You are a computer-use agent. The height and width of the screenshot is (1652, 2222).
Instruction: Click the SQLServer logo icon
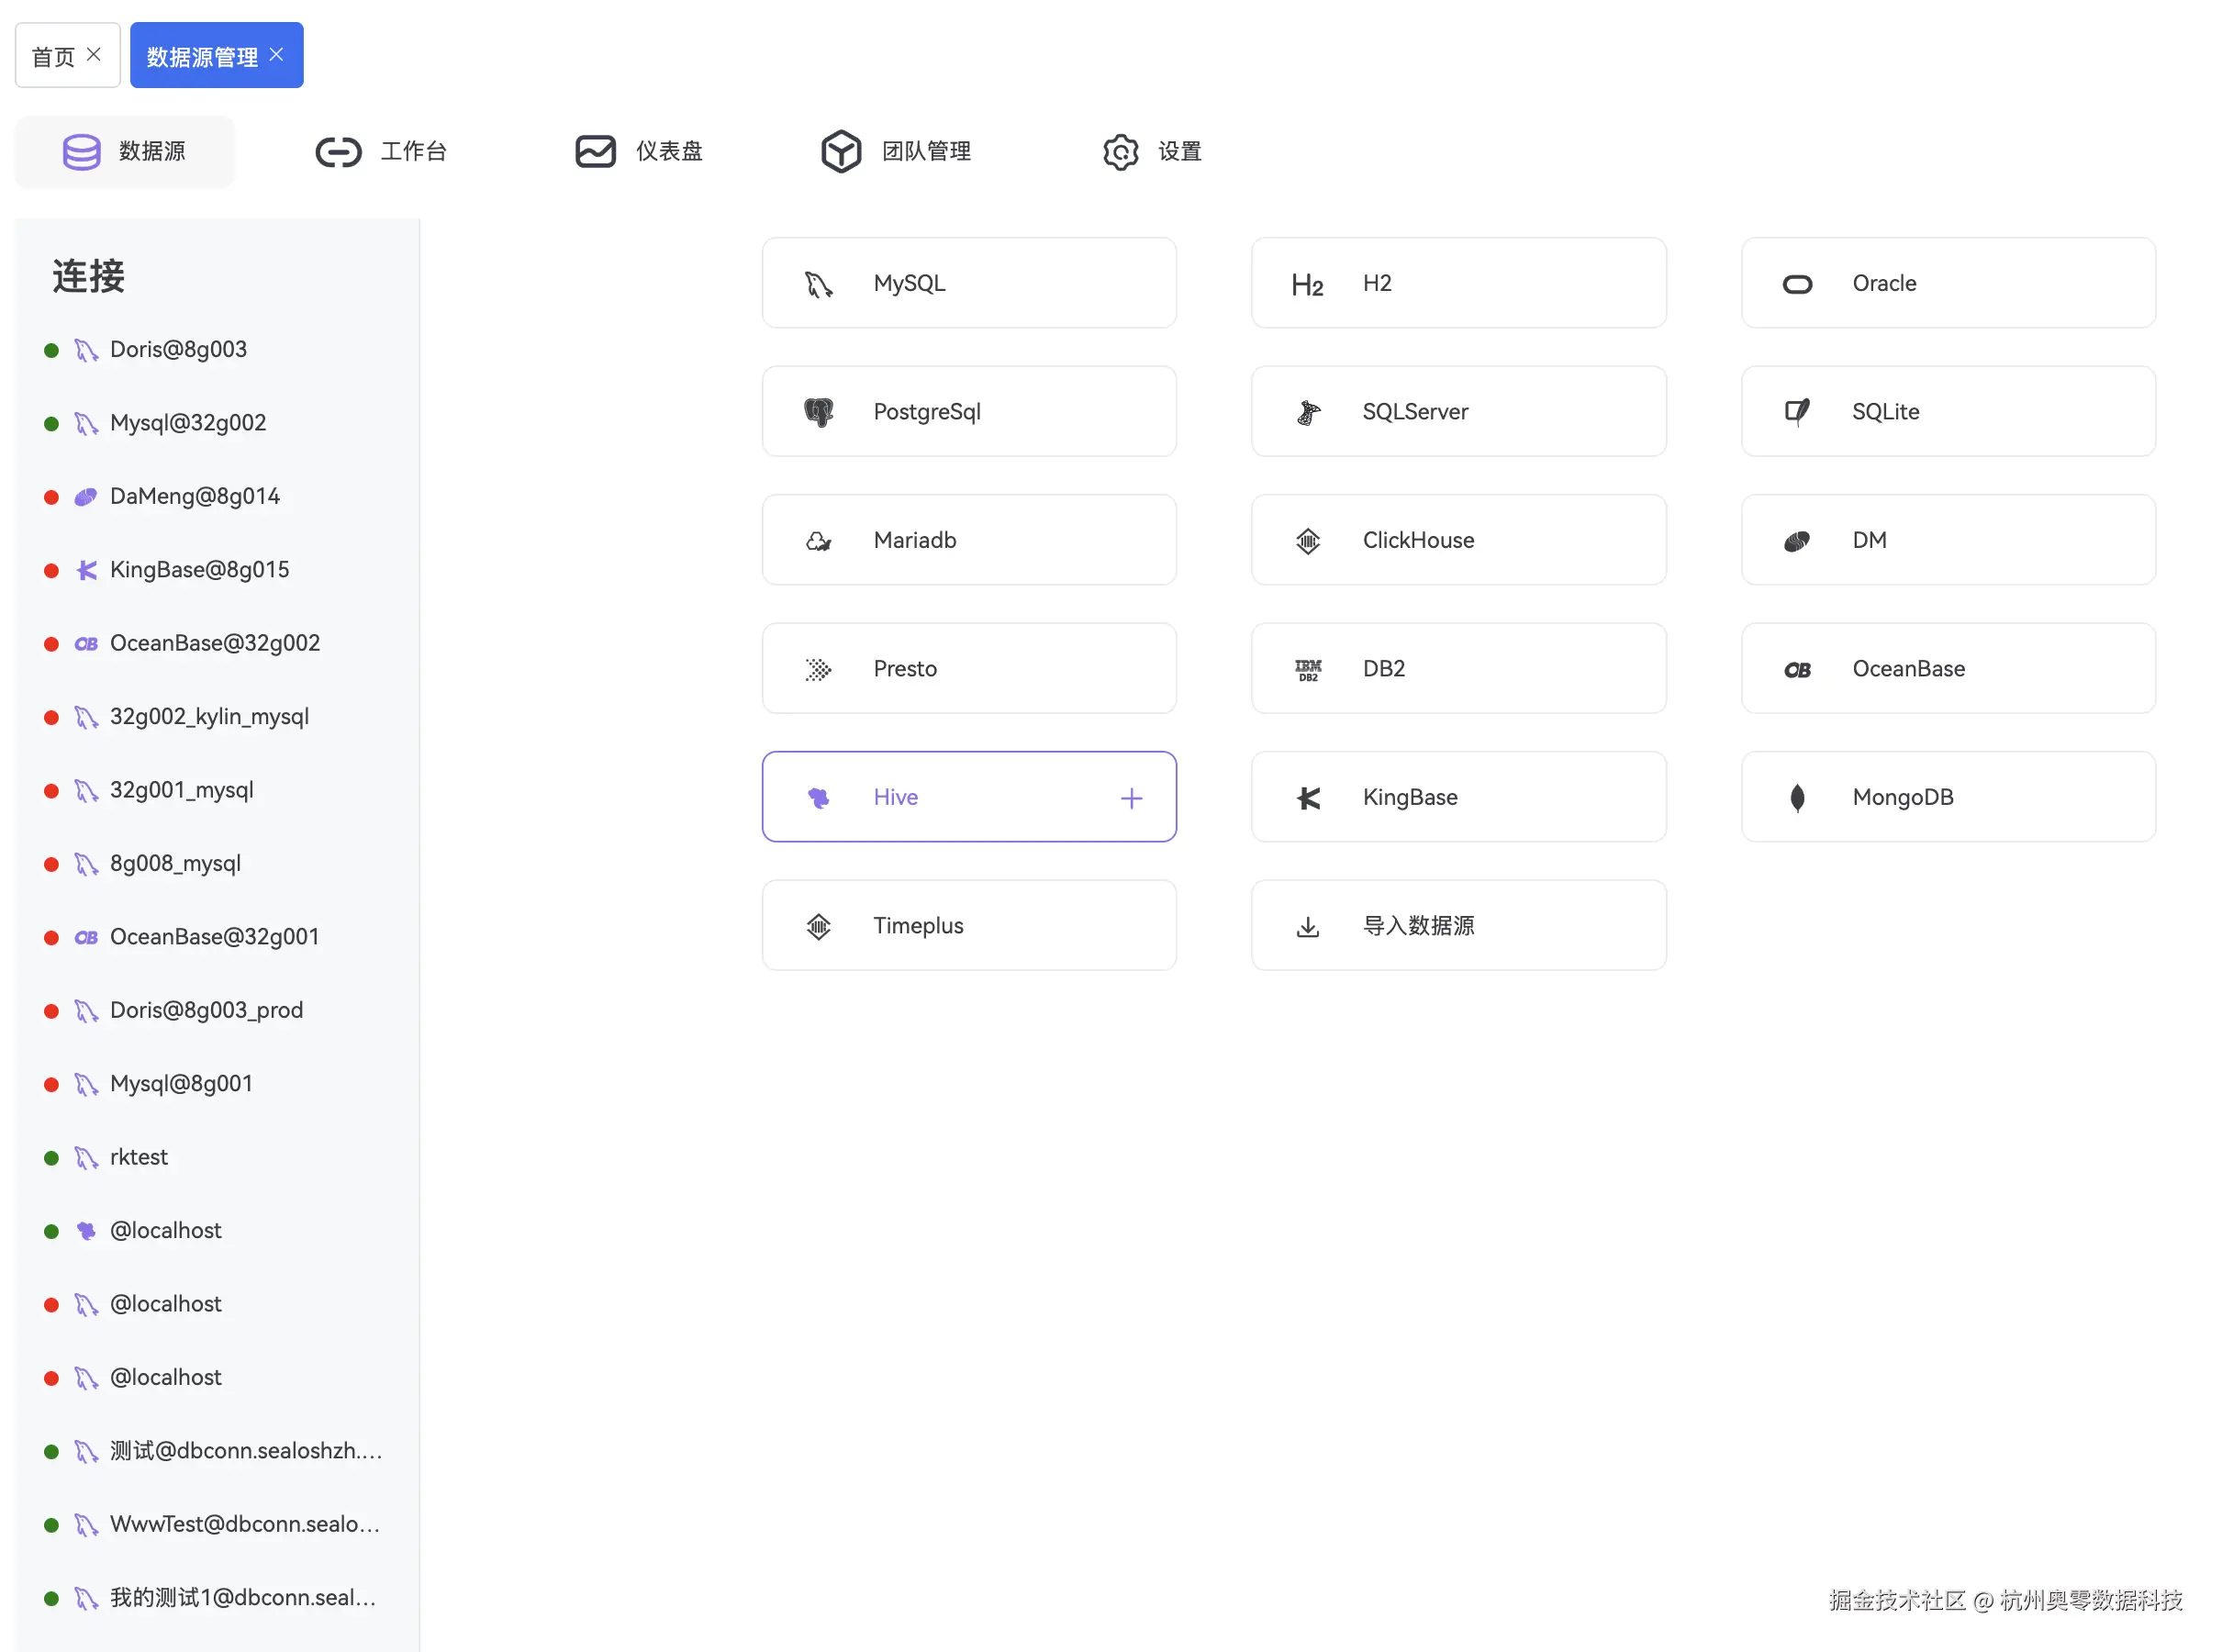[x=1307, y=412]
